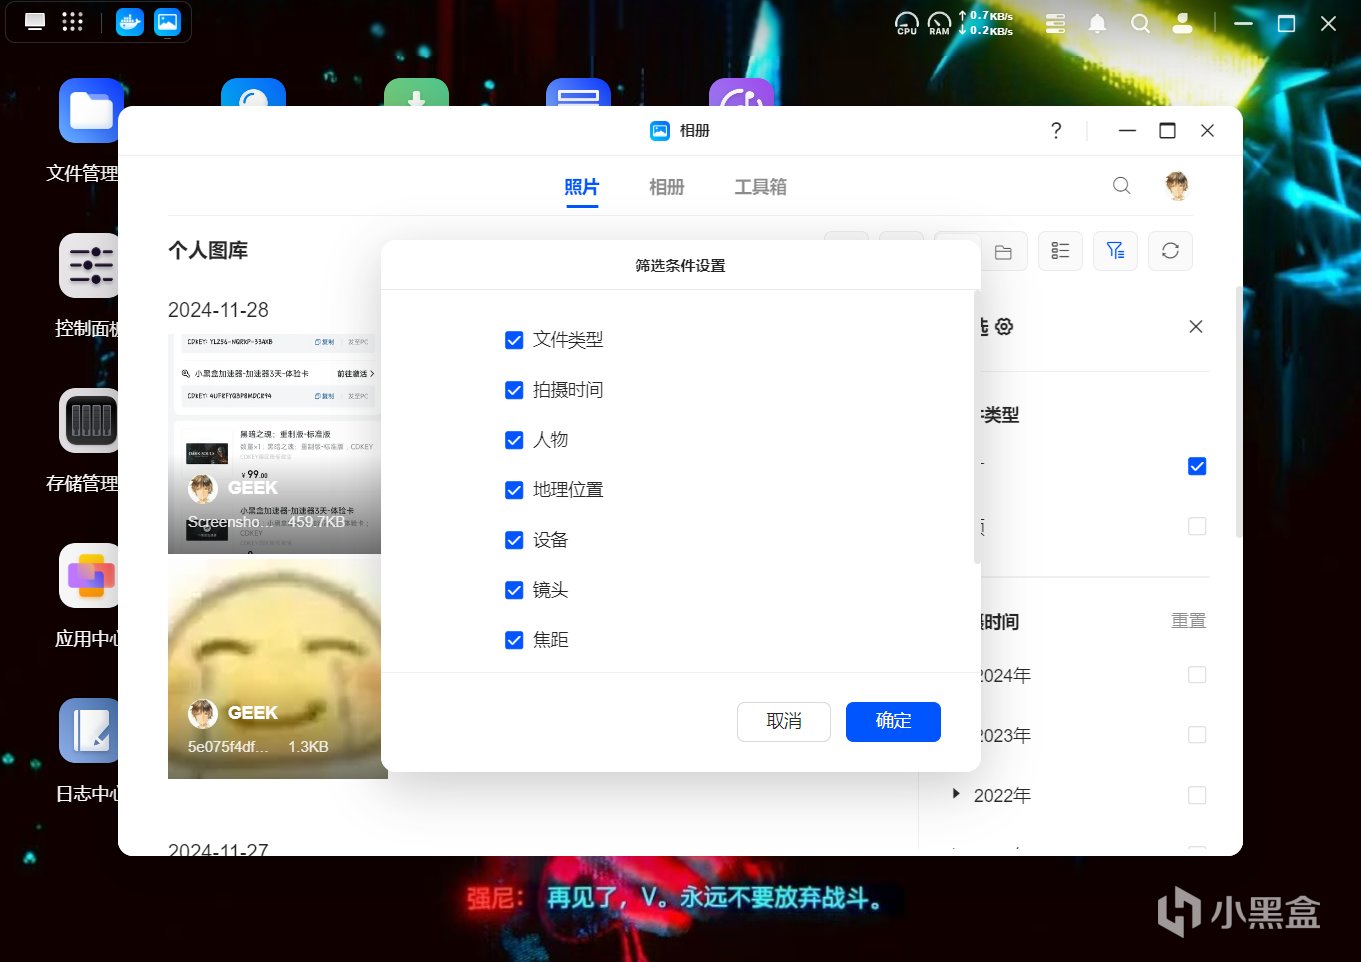Uncheck the 地理位置 filter option
The height and width of the screenshot is (962, 1361).
pyautogui.click(x=514, y=490)
